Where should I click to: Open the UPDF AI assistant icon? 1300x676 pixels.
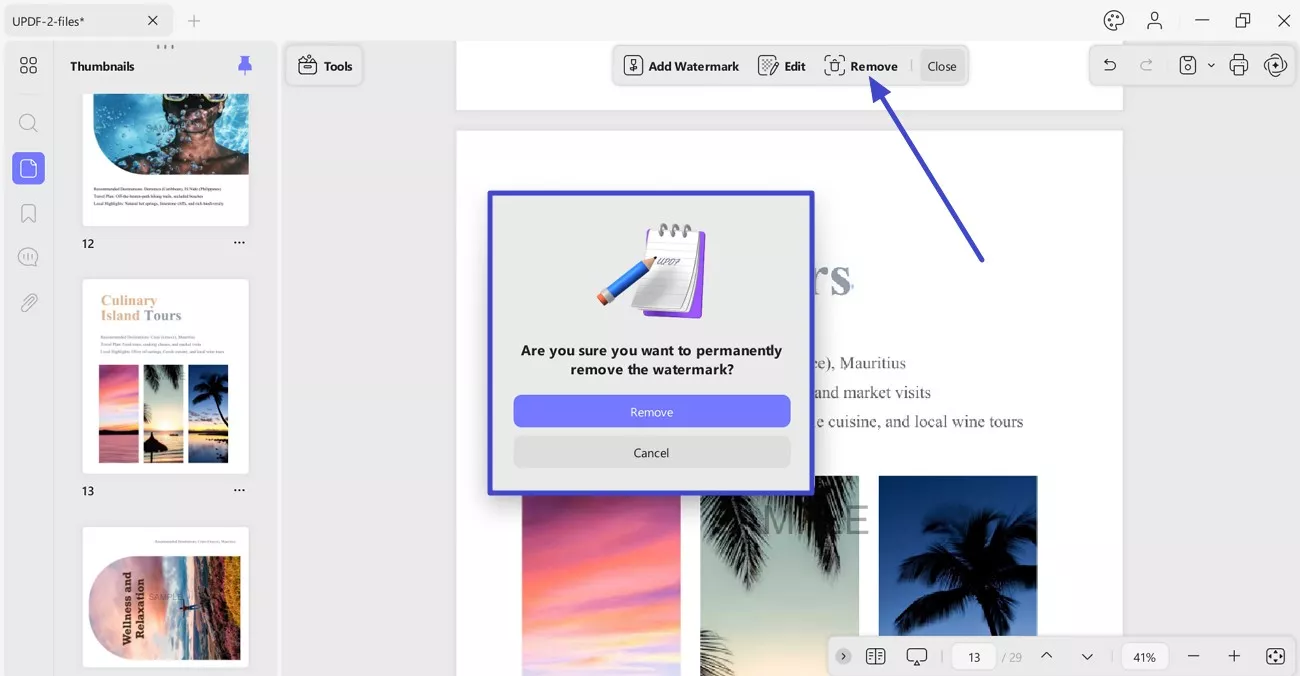1275,66
